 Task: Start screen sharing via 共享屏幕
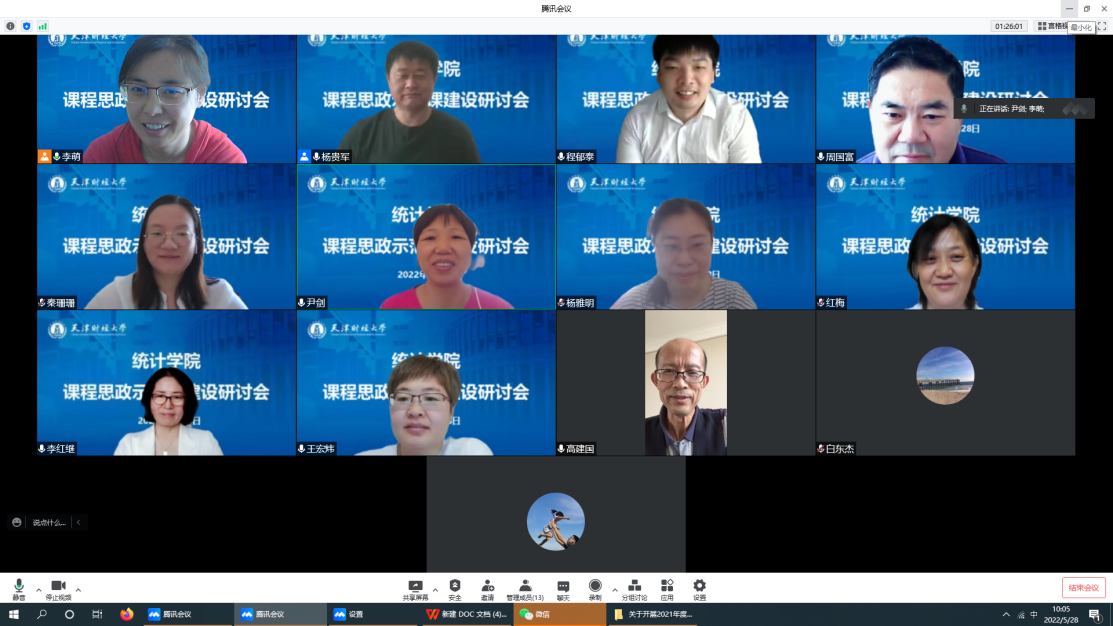coord(415,589)
